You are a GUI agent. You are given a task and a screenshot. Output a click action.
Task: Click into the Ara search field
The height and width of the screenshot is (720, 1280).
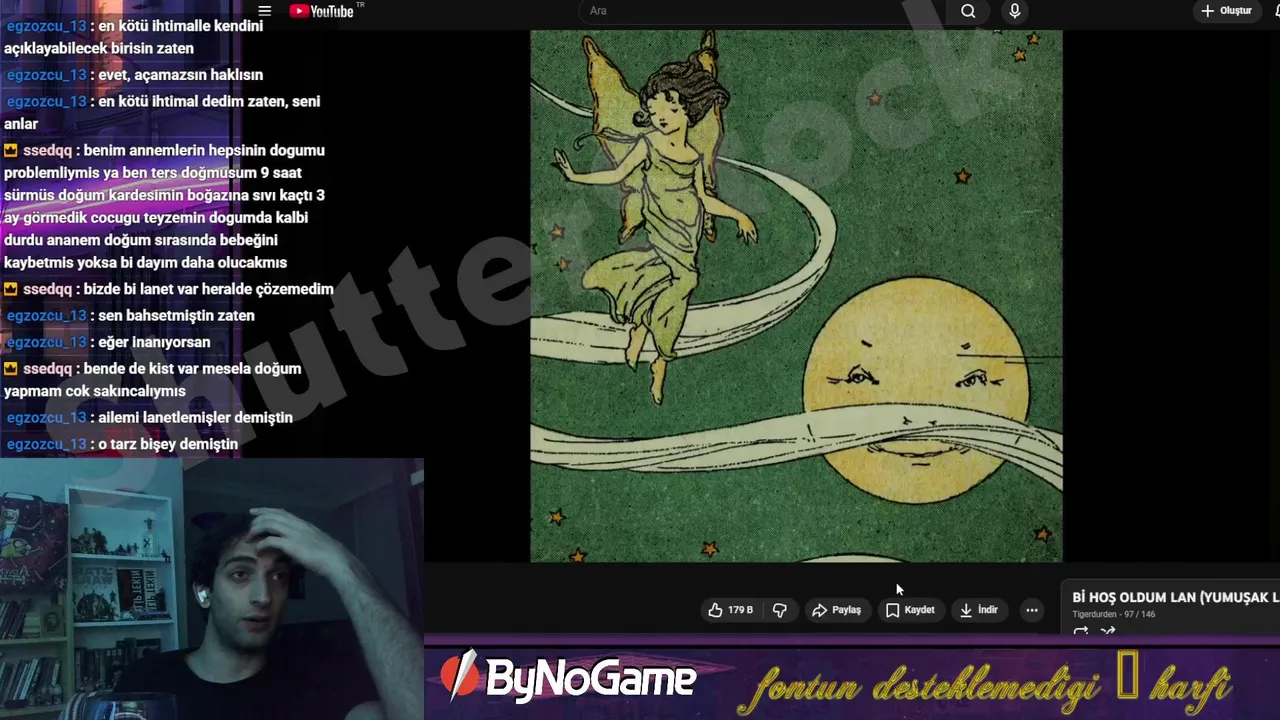[765, 11]
